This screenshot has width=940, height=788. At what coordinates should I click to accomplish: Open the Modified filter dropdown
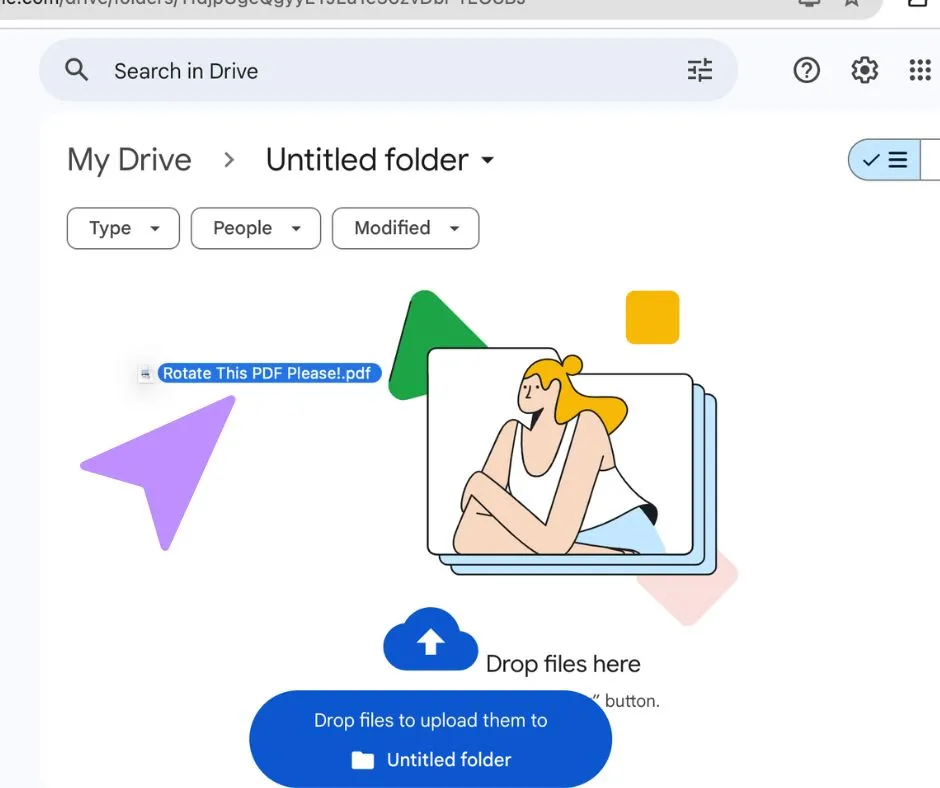(405, 228)
